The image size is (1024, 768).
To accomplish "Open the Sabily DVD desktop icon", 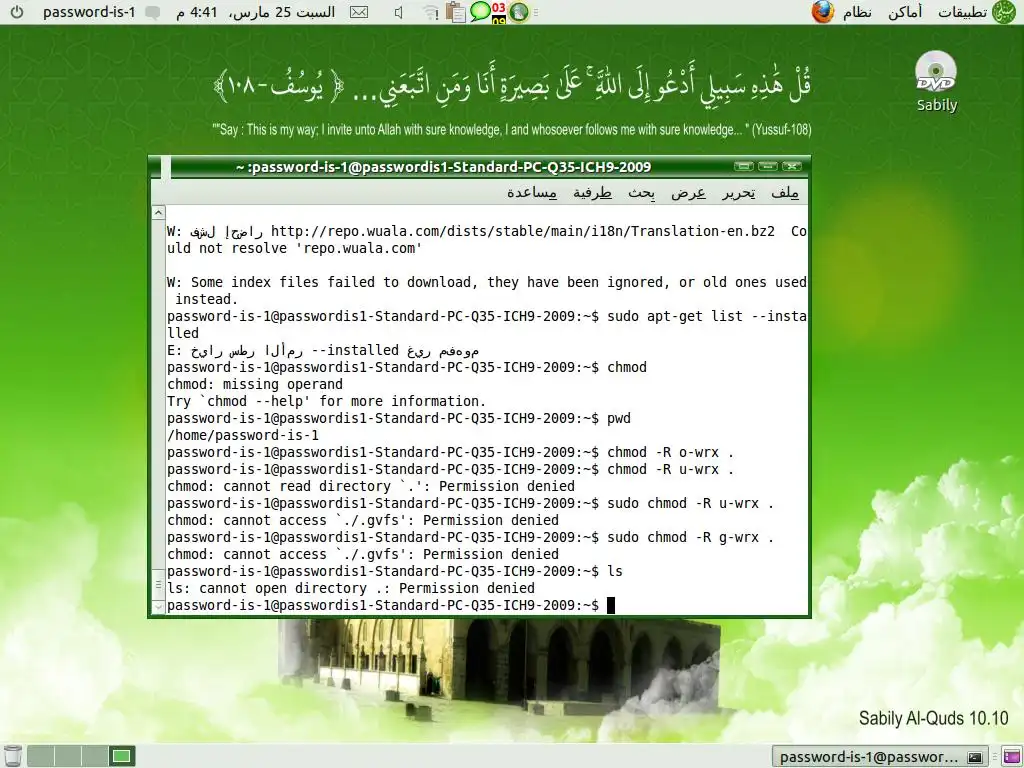I will point(936,82).
